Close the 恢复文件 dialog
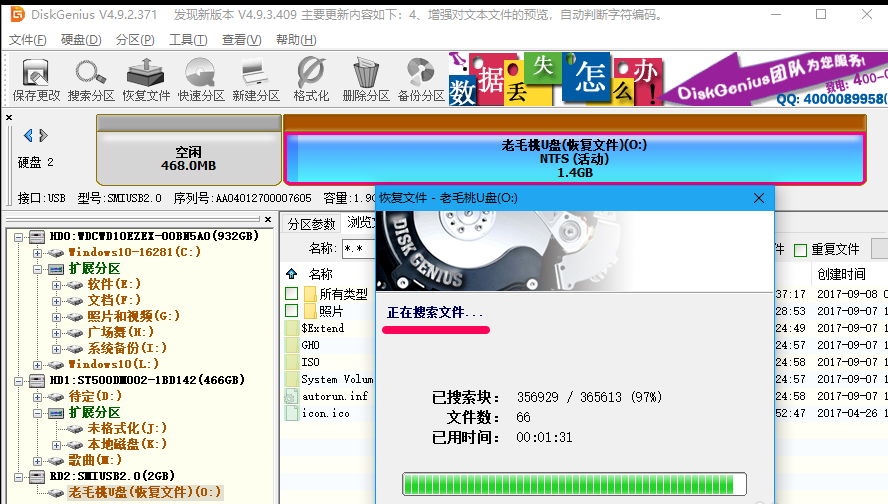Image resolution: width=888 pixels, height=504 pixels. pyautogui.click(x=759, y=198)
